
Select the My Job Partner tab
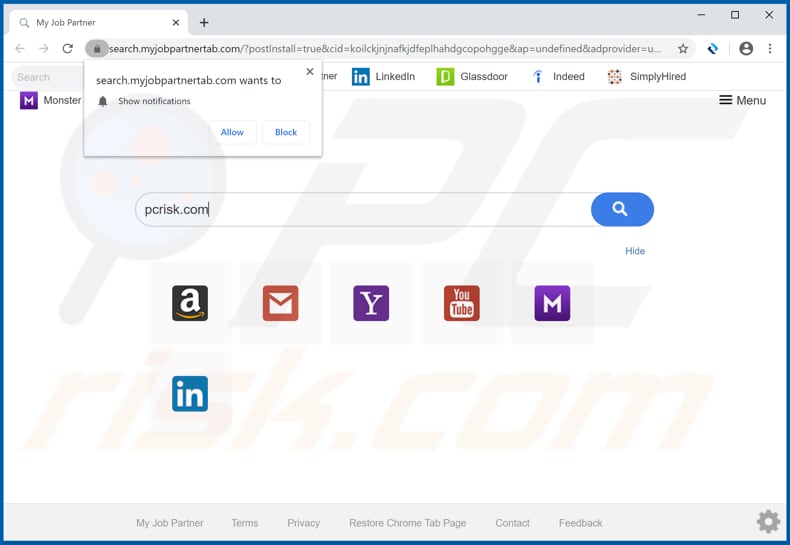tap(99, 23)
